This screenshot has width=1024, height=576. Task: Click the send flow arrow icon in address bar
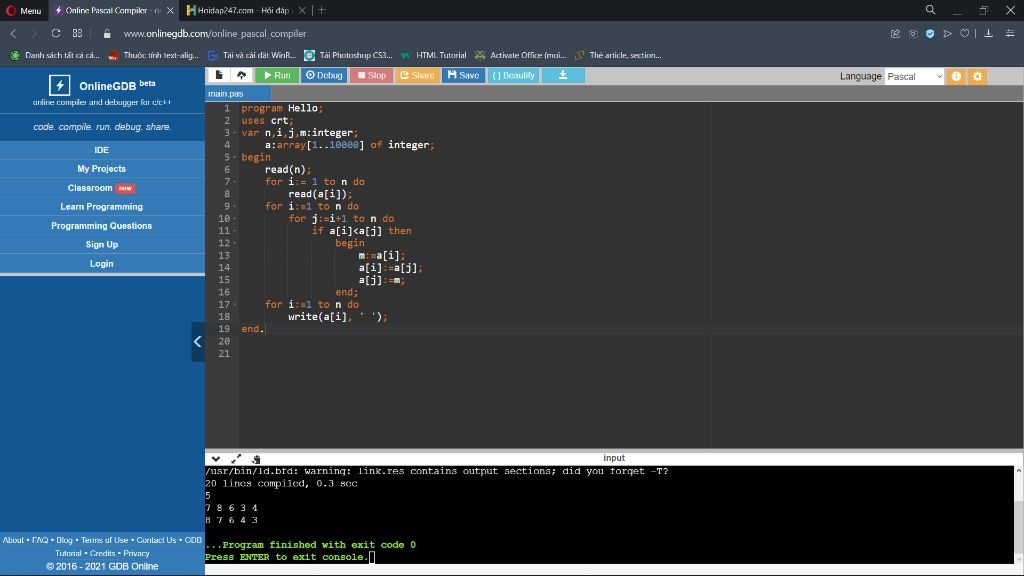pyautogui.click(x=948, y=33)
